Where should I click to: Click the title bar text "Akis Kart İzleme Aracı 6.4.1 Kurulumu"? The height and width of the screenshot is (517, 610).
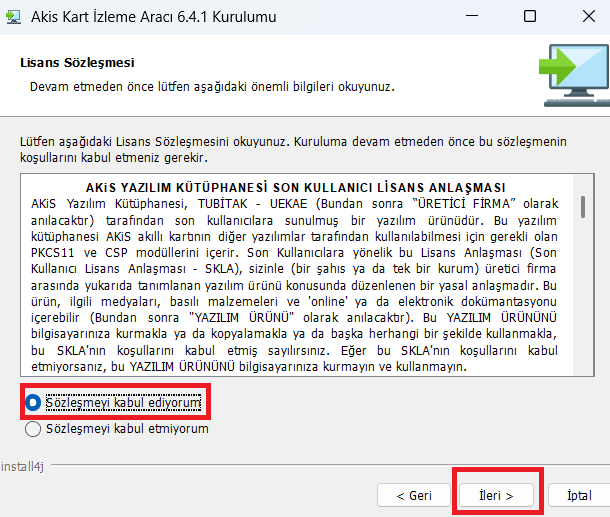tap(154, 17)
